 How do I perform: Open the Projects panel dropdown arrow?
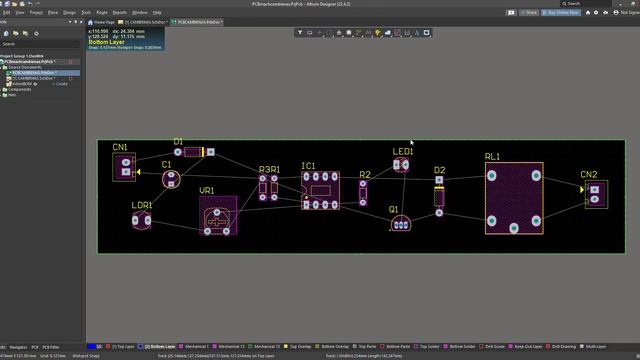click(70, 22)
